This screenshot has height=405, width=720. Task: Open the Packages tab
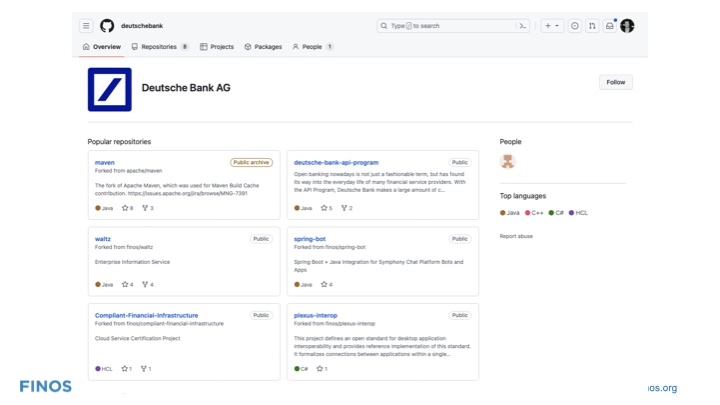(x=263, y=47)
